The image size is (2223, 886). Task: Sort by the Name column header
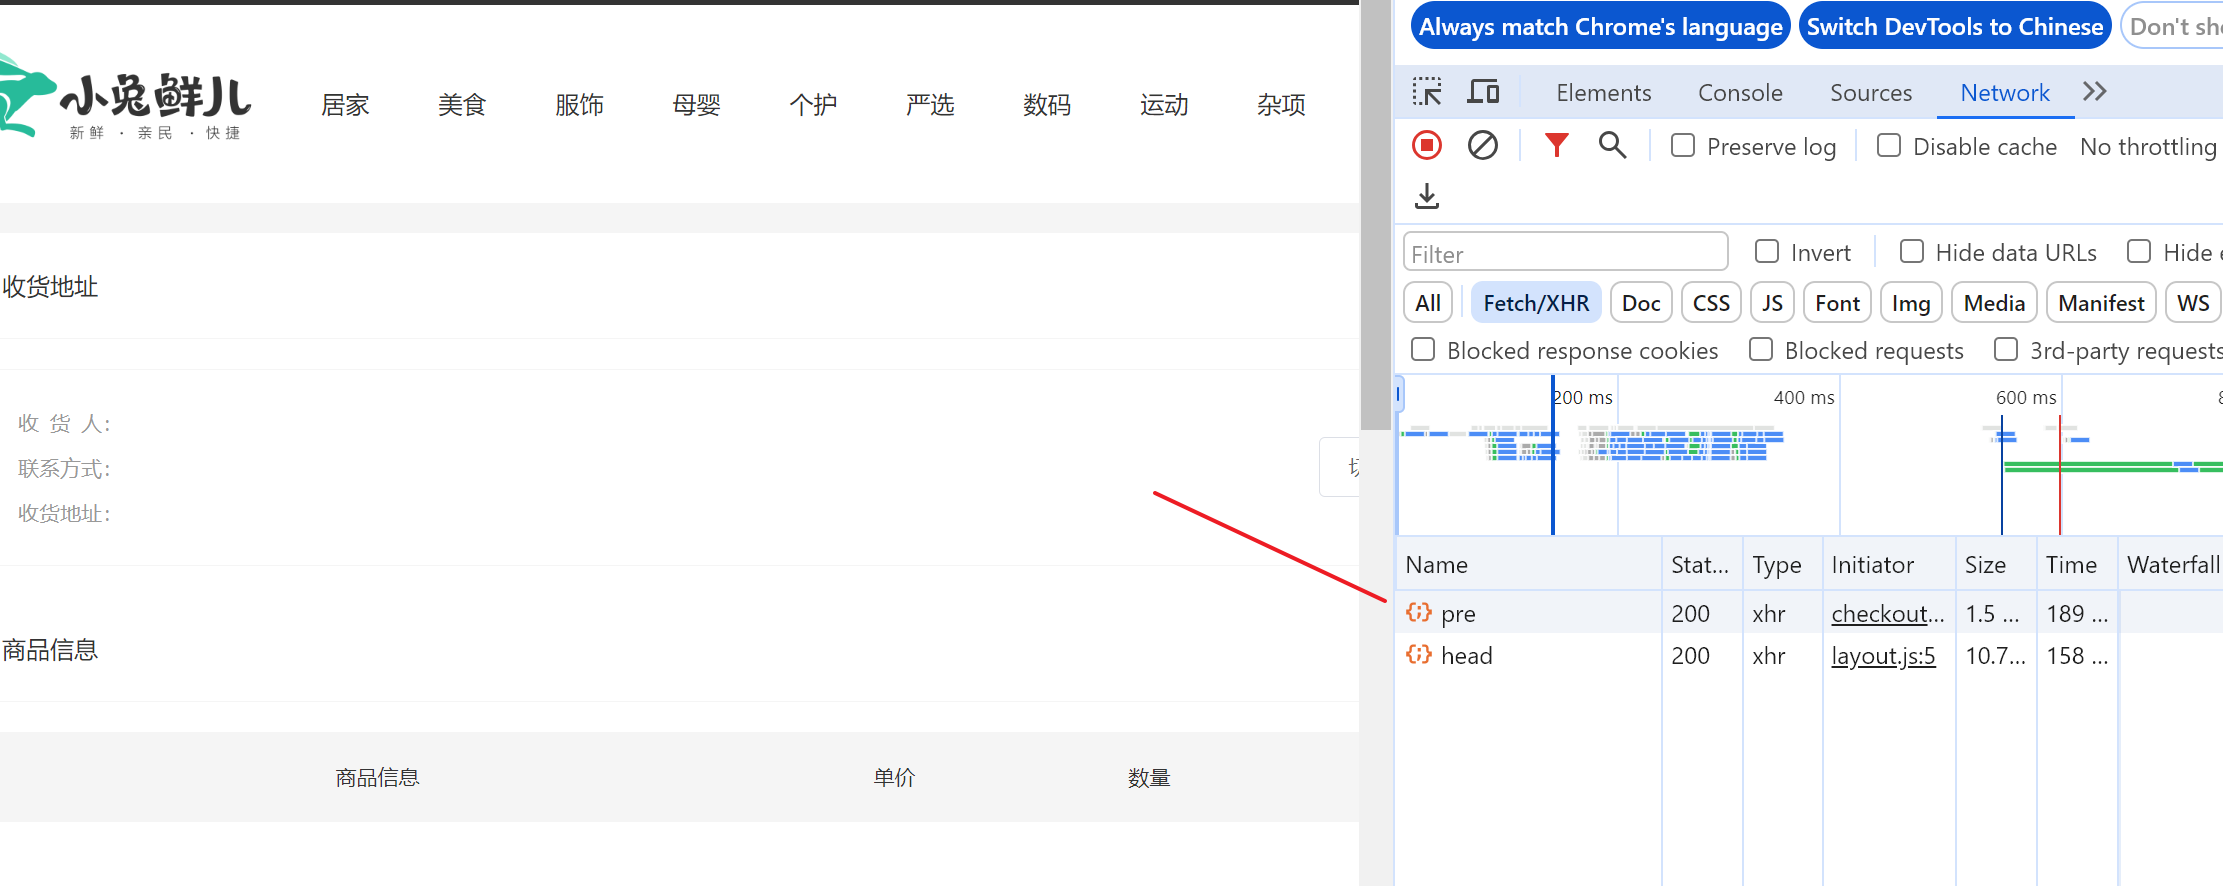(x=1528, y=564)
